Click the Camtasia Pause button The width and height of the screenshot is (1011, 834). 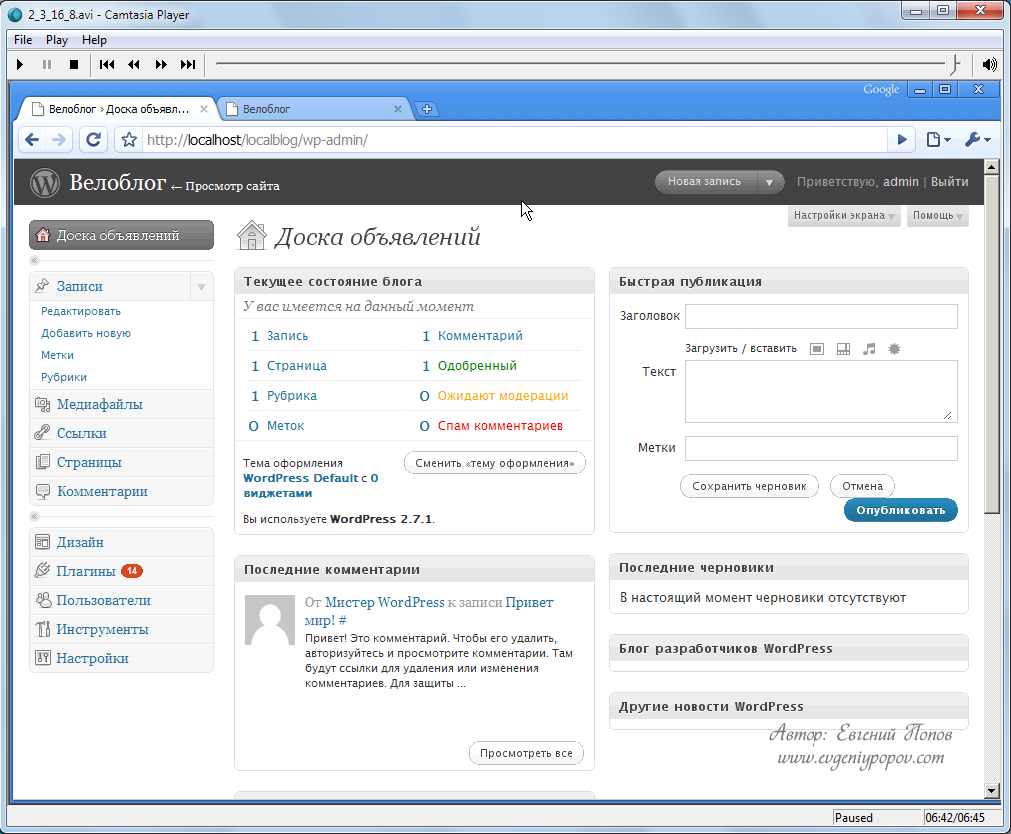(47, 65)
